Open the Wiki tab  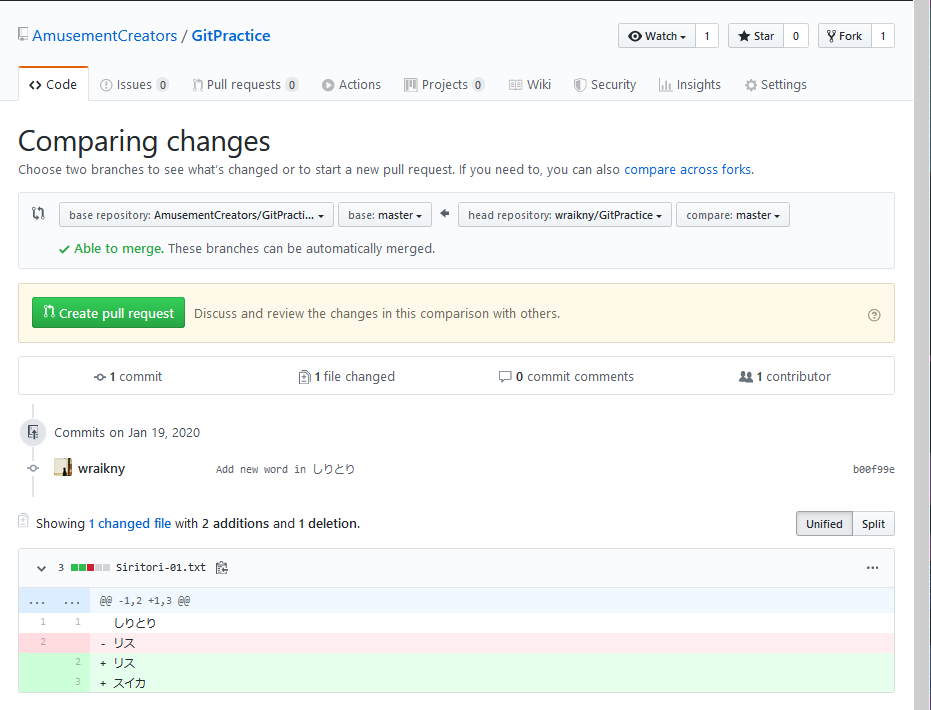point(530,85)
